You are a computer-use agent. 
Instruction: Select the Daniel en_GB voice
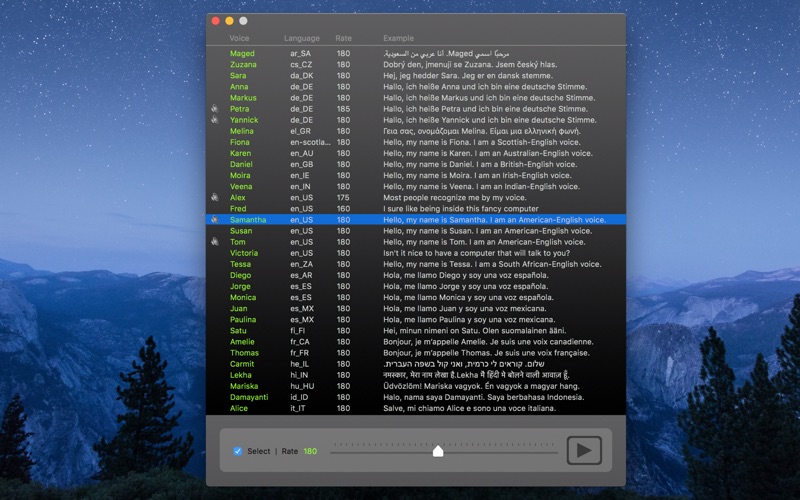pos(416,164)
